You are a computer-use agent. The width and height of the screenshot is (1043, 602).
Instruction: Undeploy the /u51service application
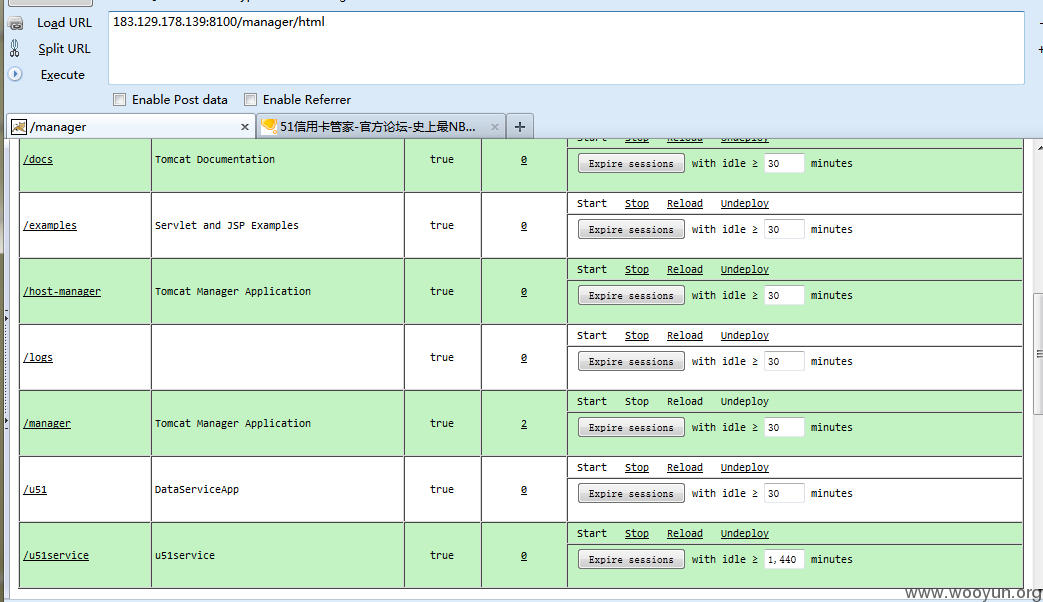pyautogui.click(x=744, y=533)
